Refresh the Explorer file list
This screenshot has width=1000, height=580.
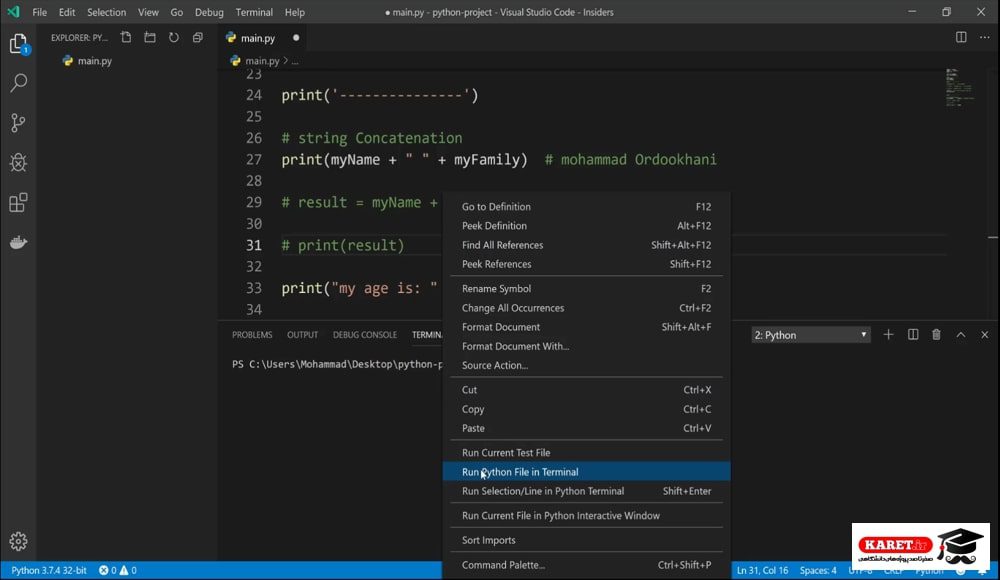pyautogui.click(x=173, y=38)
